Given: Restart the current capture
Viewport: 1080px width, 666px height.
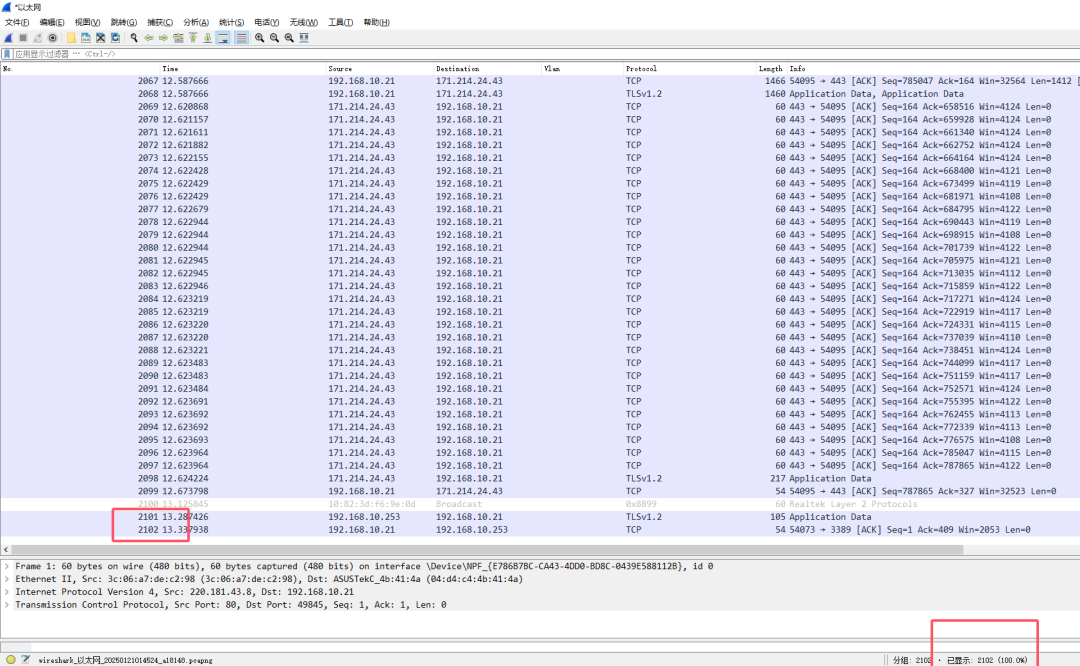Looking at the screenshot, I should coord(38,38).
